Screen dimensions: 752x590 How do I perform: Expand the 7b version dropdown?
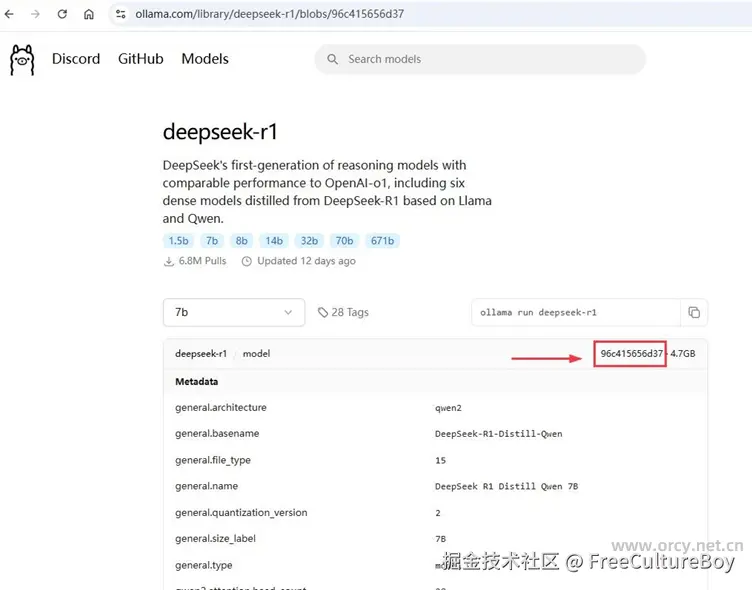click(x=234, y=312)
